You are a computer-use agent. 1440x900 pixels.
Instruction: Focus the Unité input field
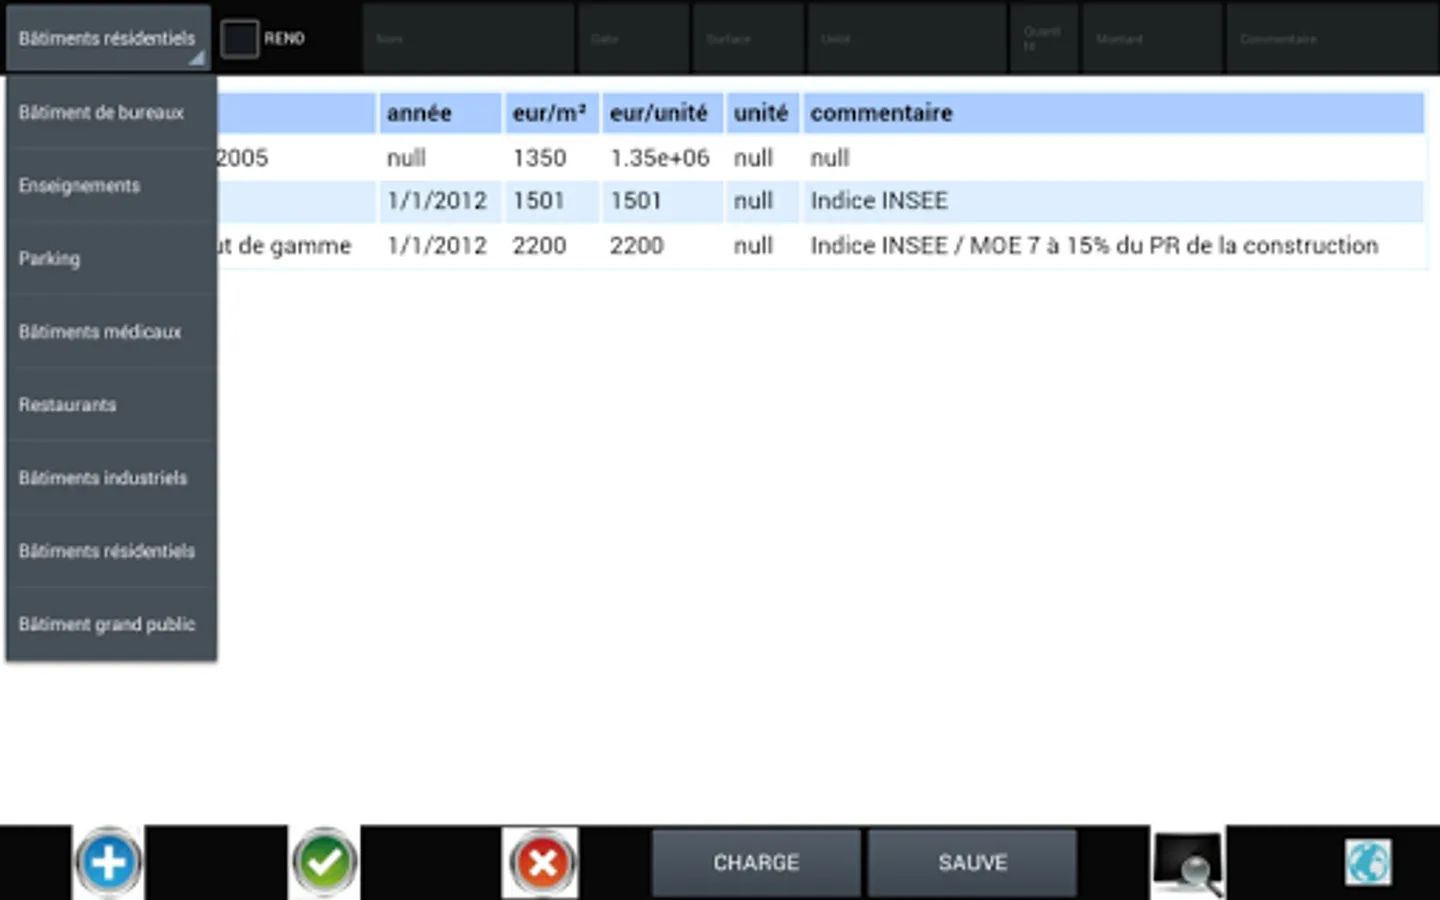point(907,38)
